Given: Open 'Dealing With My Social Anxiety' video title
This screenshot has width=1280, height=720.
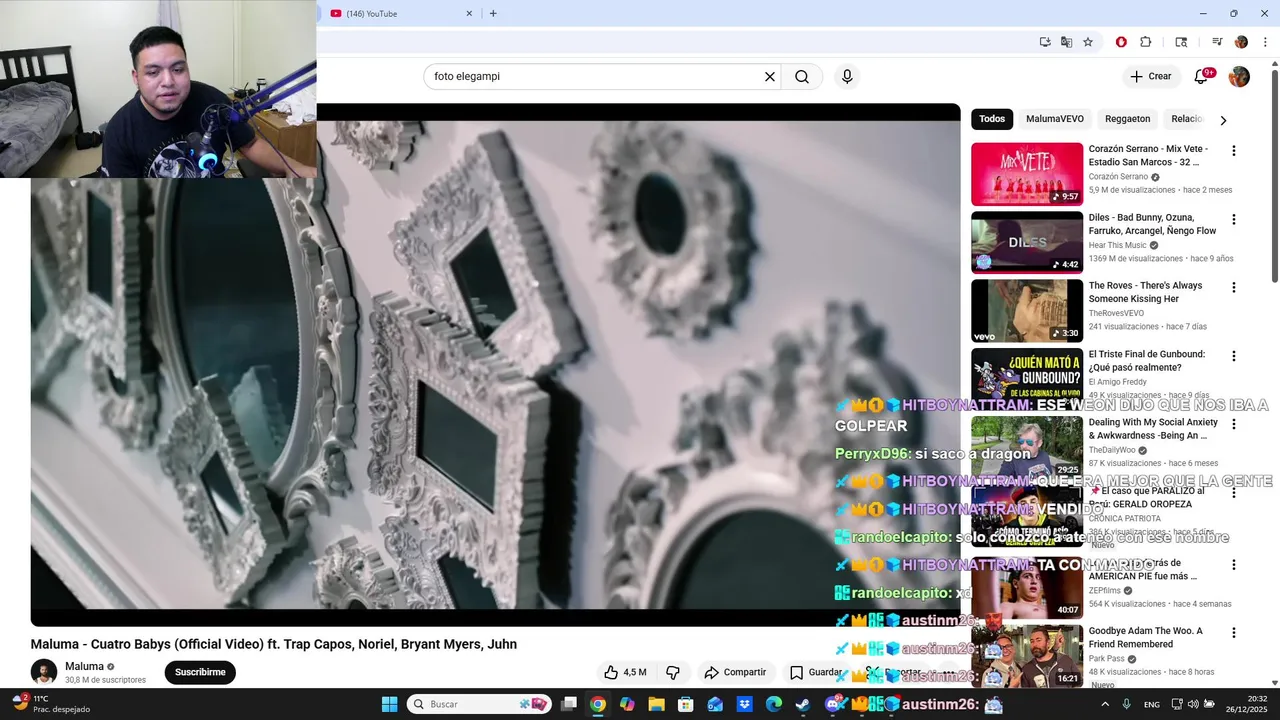Looking at the screenshot, I should pos(1153,429).
